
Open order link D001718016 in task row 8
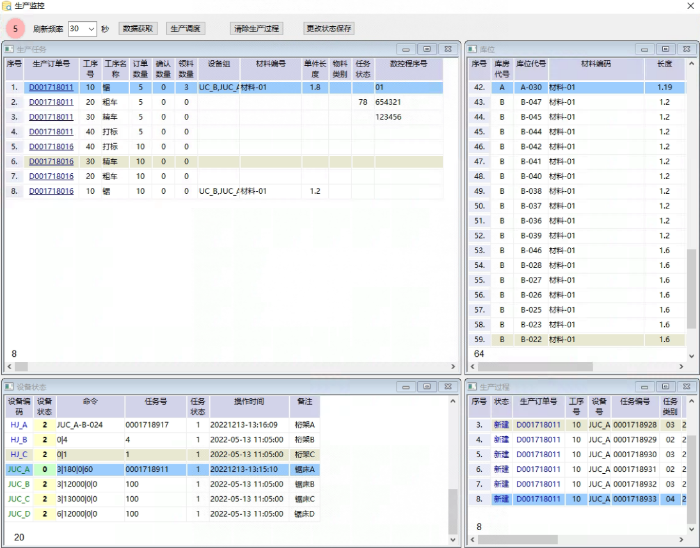click(51, 191)
